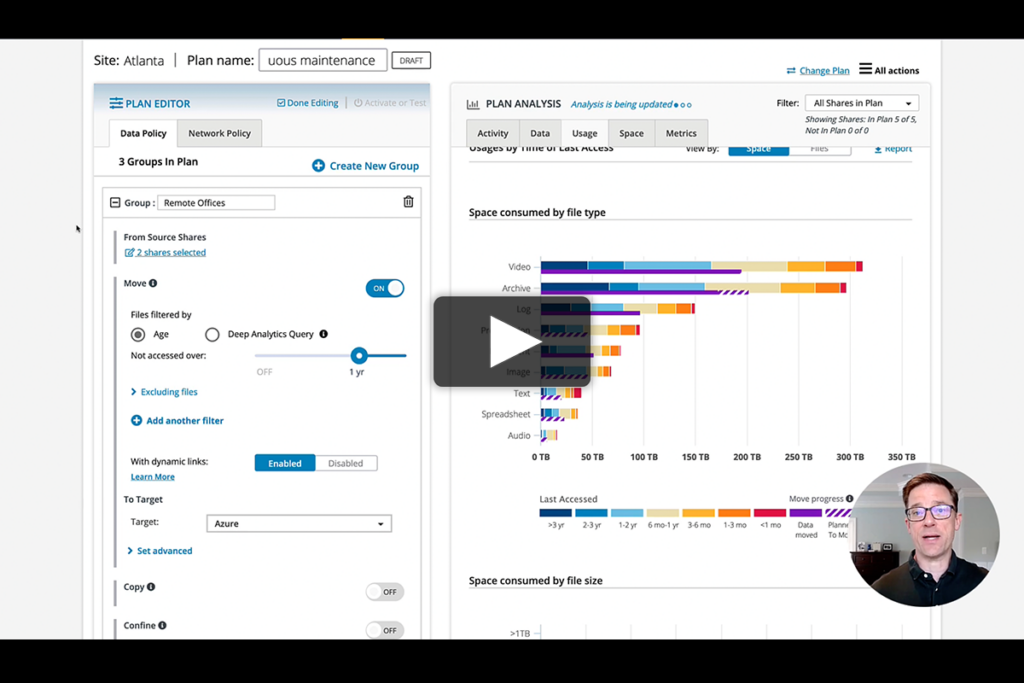1024x683 pixels.
Task: Switch to the Network Policy tab
Action: tap(219, 133)
